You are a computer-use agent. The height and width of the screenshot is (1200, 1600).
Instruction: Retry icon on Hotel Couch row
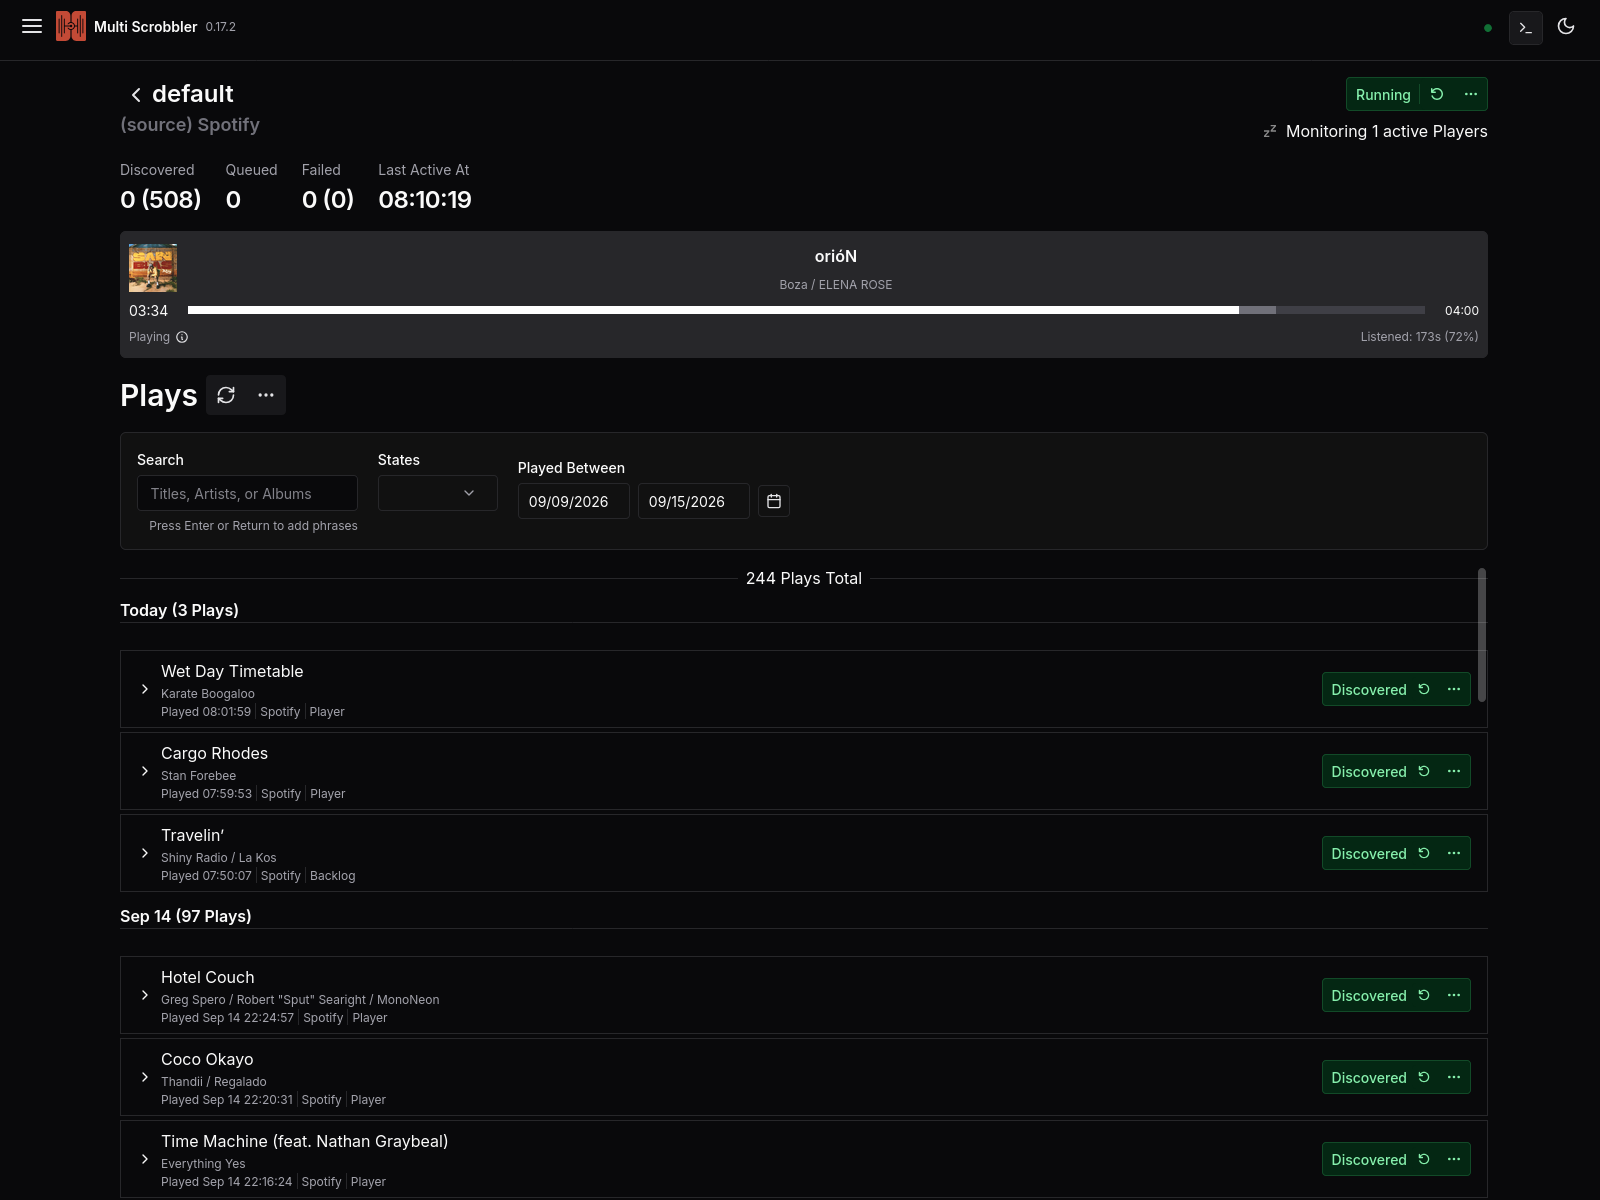pyautogui.click(x=1424, y=995)
